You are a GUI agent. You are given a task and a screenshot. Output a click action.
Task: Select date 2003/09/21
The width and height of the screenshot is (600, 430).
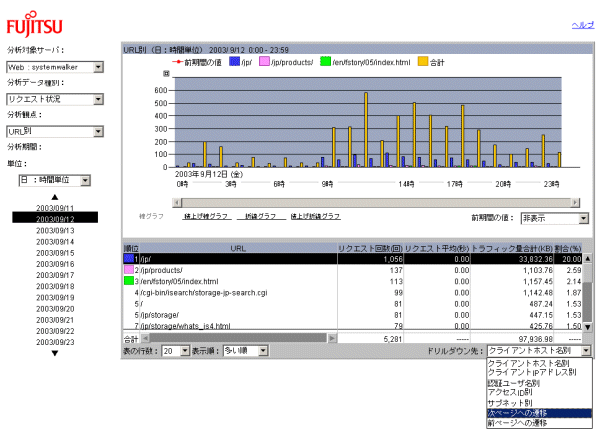[x=55, y=320]
